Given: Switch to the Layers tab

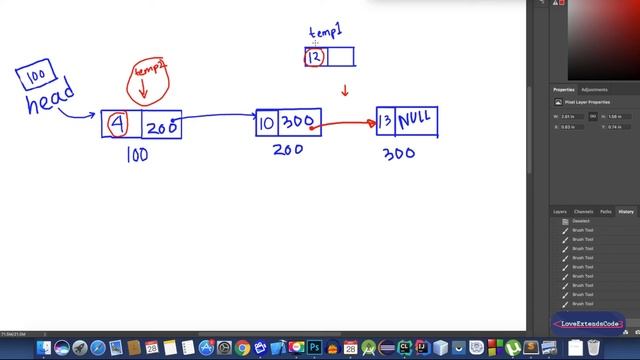Looking at the screenshot, I should (560, 212).
